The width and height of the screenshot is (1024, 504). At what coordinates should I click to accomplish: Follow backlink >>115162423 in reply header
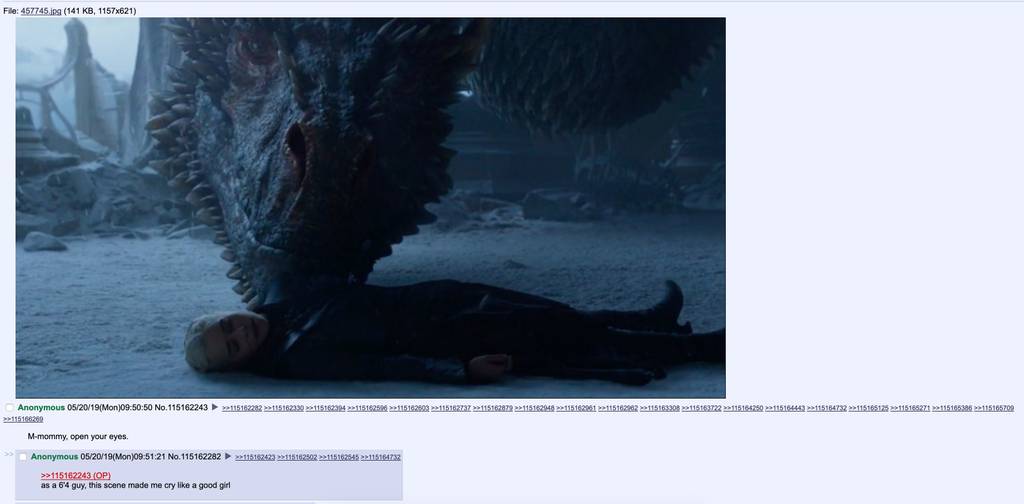pos(255,457)
